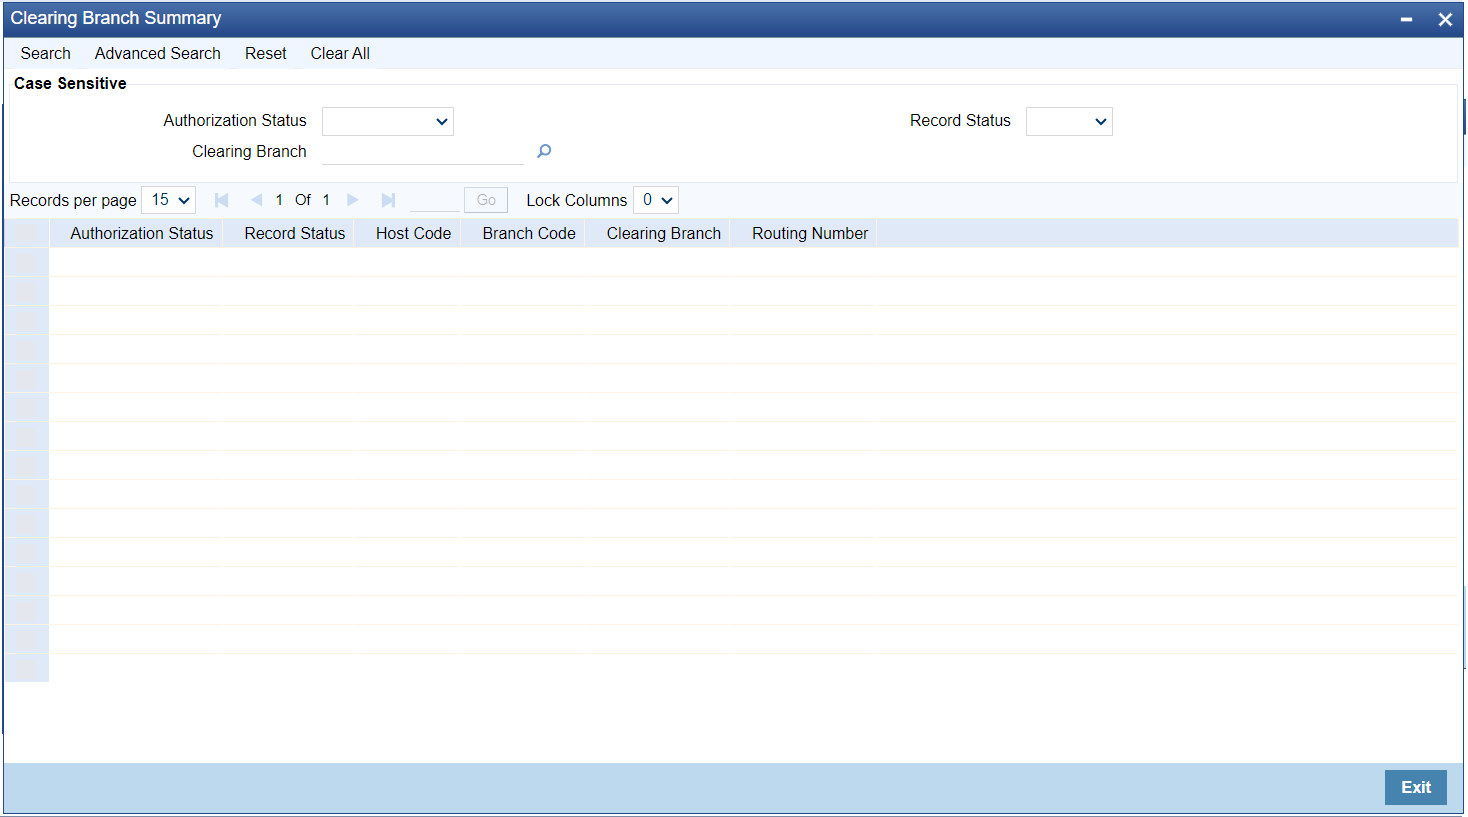The height and width of the screenshot is (817, 1468).
Task: Click Host Code column header
Action: [414, 233]
